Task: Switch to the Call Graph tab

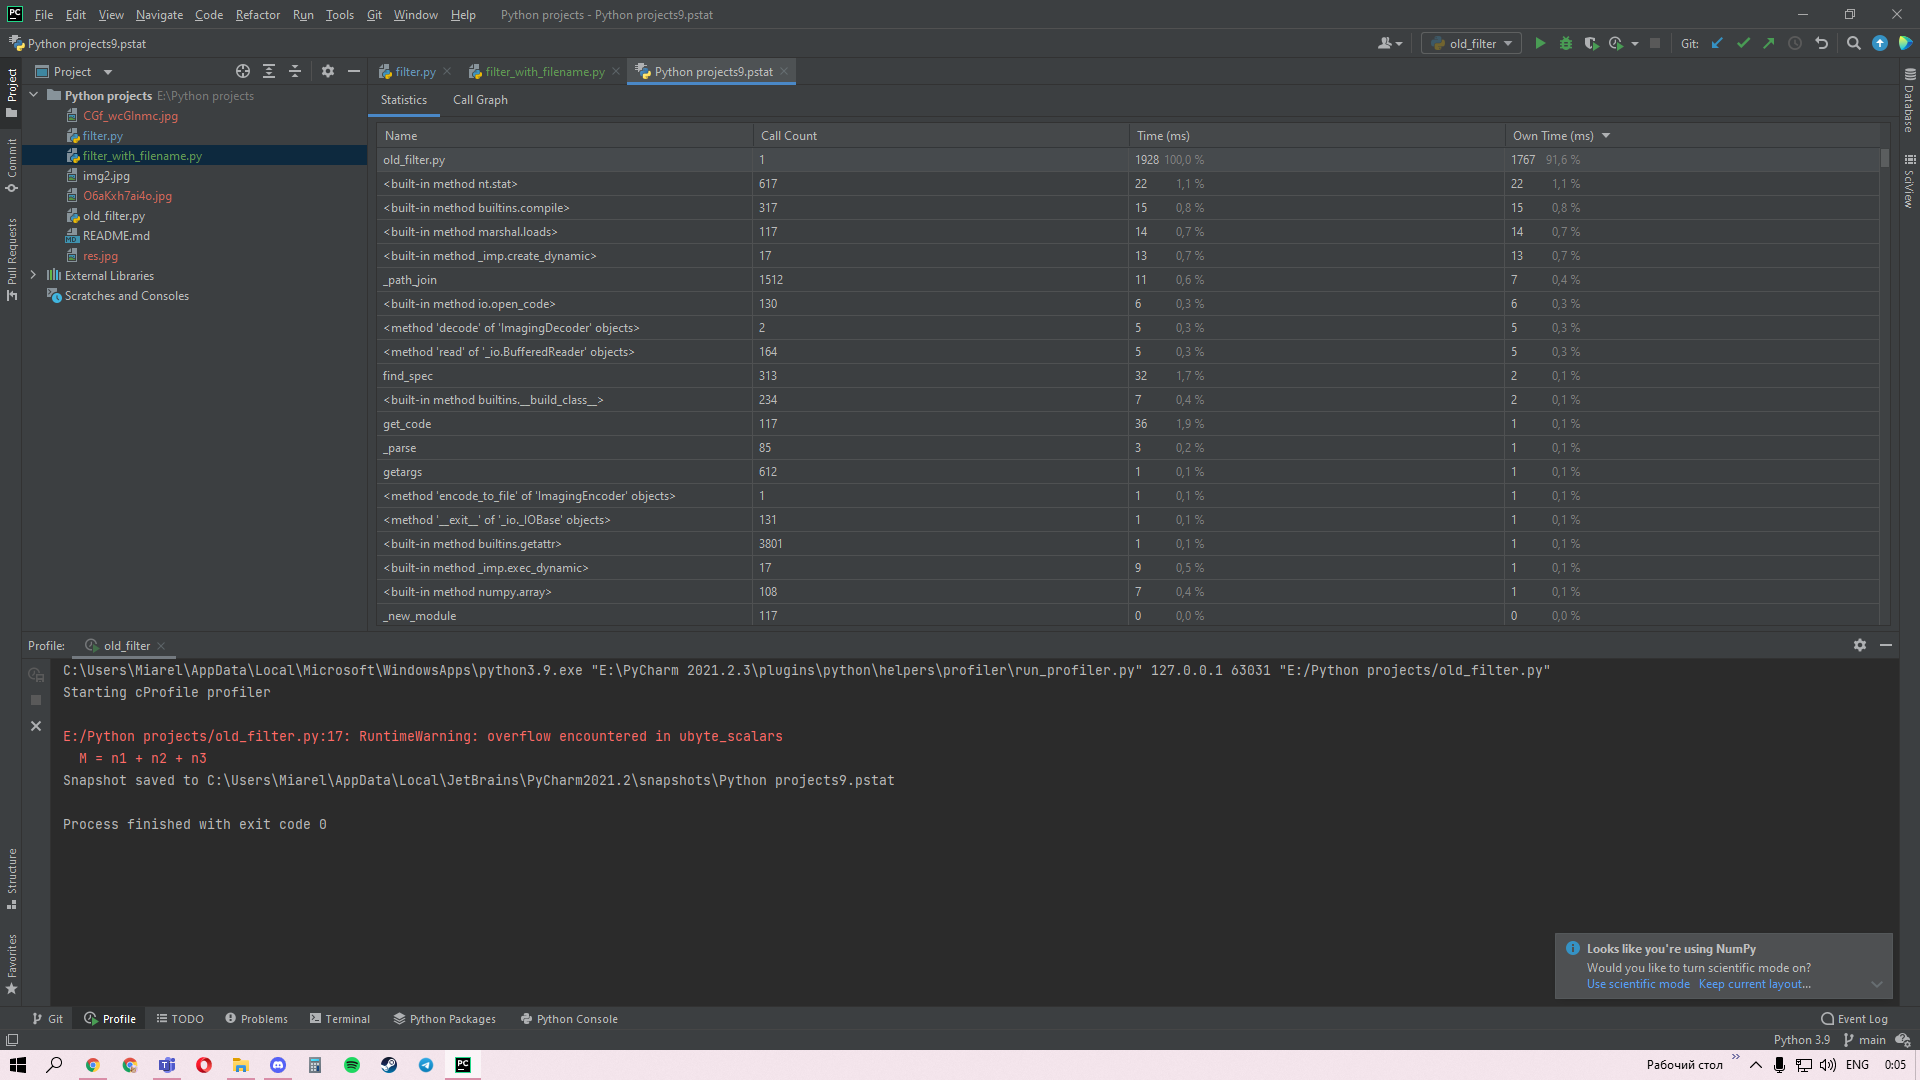Action: coord(480,100)
